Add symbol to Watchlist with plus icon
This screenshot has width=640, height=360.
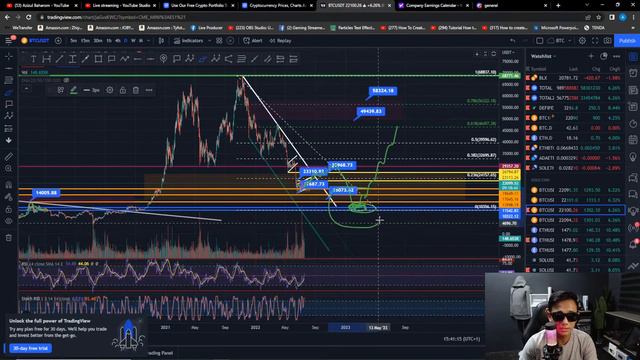(x=591, y=56)
